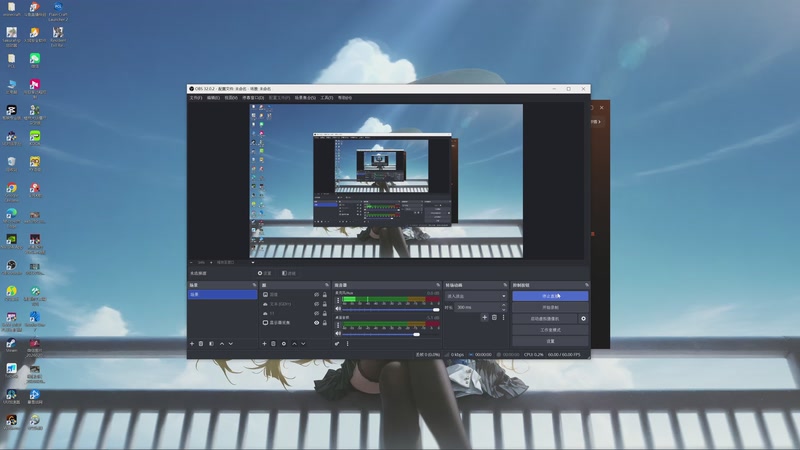Zoom in the preview with the plus icon
The width and height of the screenshot is (800, 450).
point(211,262)
